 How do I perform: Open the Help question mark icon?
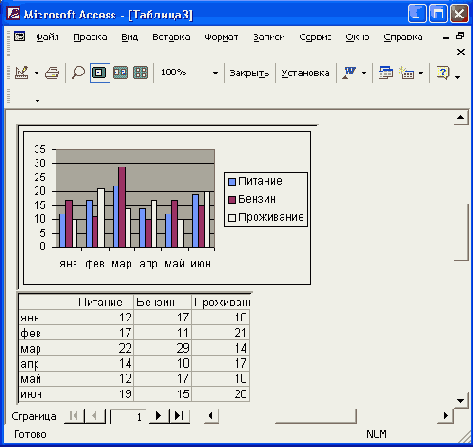pyautogui.click(x=443, y=72)
